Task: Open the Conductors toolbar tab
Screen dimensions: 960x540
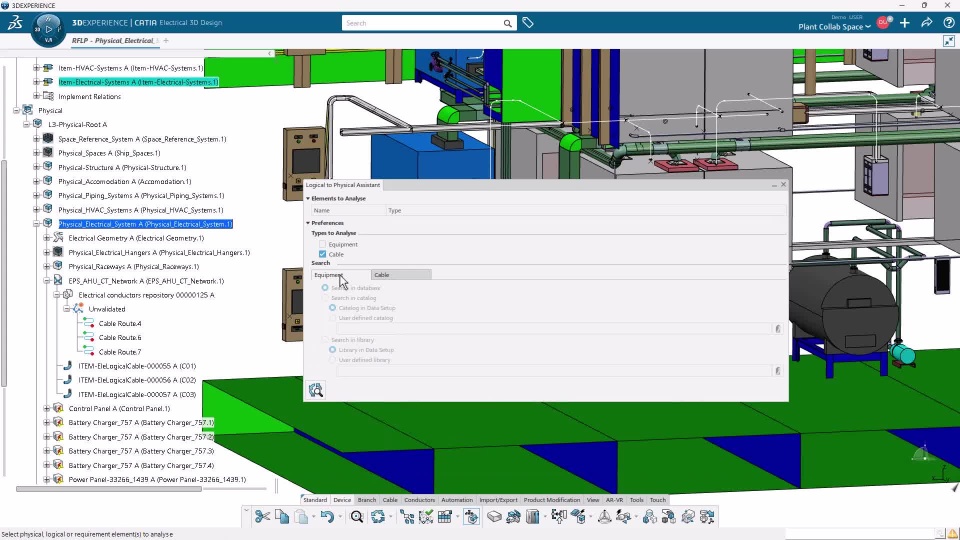Action: click(419, 500)
